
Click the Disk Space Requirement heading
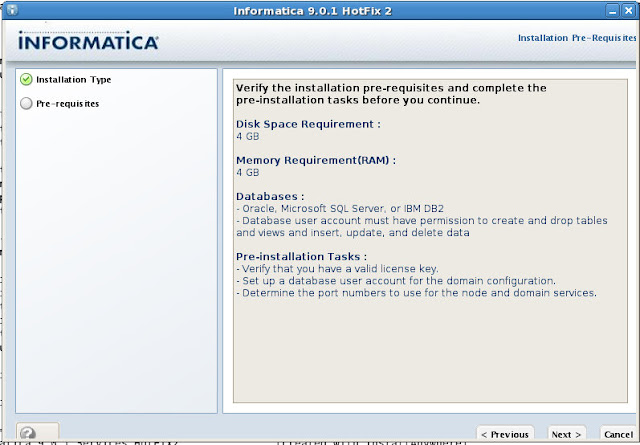pyautogui.click(x=308, y=124)
